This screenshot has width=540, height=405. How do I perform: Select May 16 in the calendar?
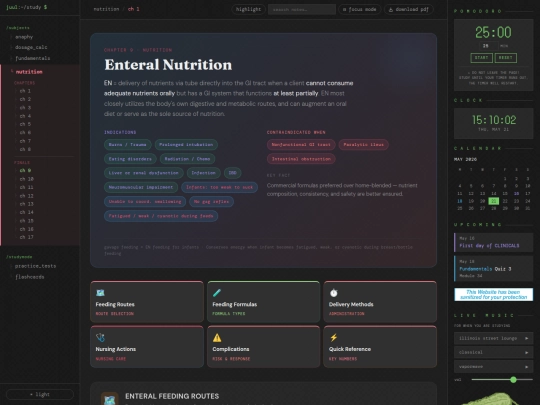click(516, 194)
